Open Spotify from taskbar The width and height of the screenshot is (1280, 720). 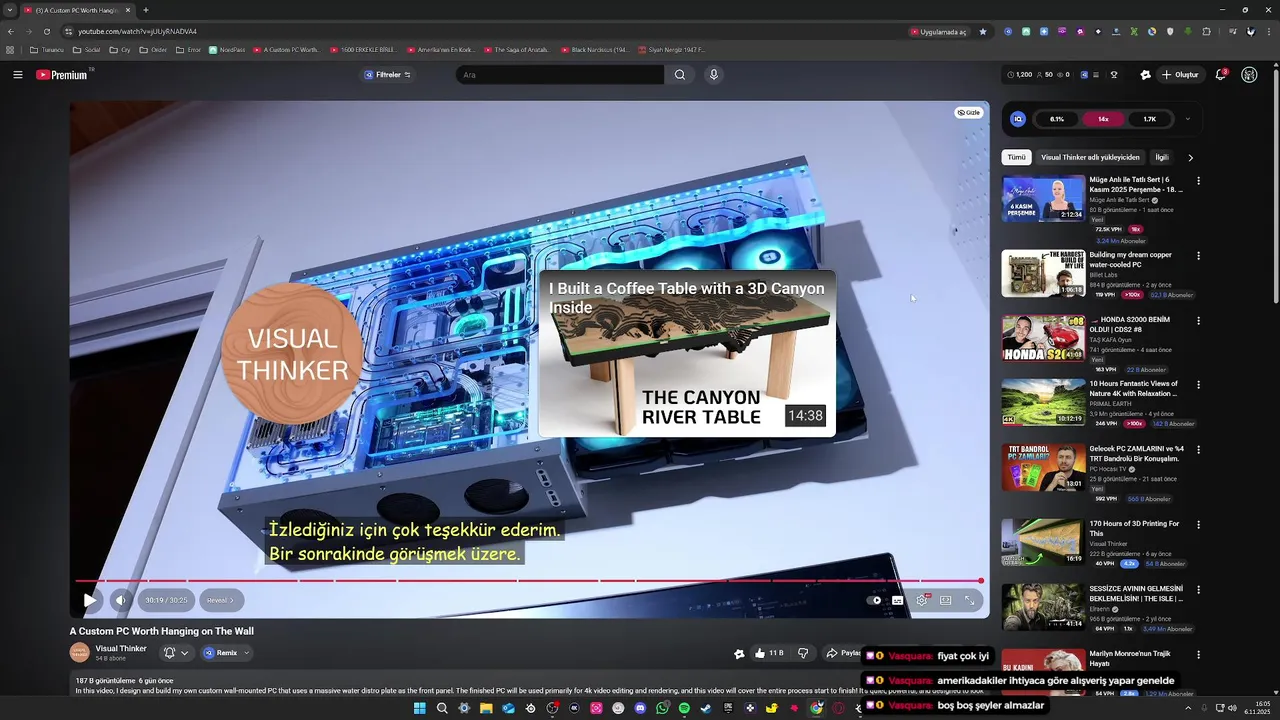[x=684, y=708]
